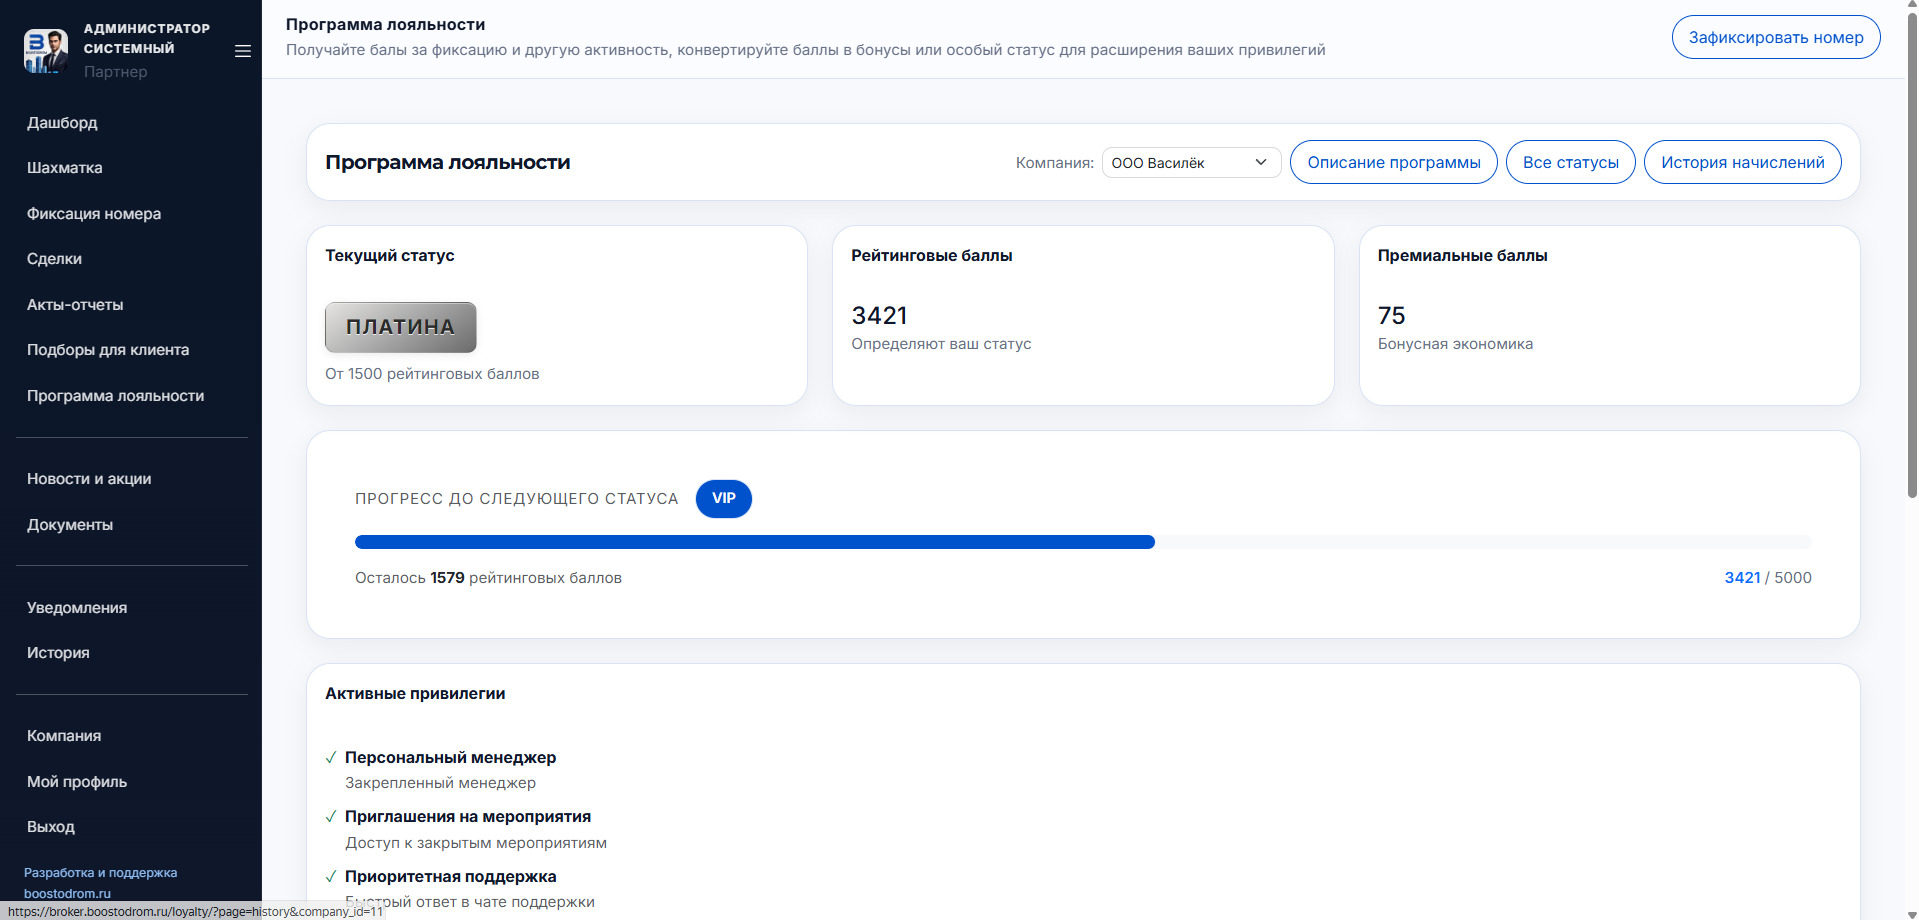The width and height of the screenshot is (1919, 920).
Task: Open История начислений
Action: 1742,163
